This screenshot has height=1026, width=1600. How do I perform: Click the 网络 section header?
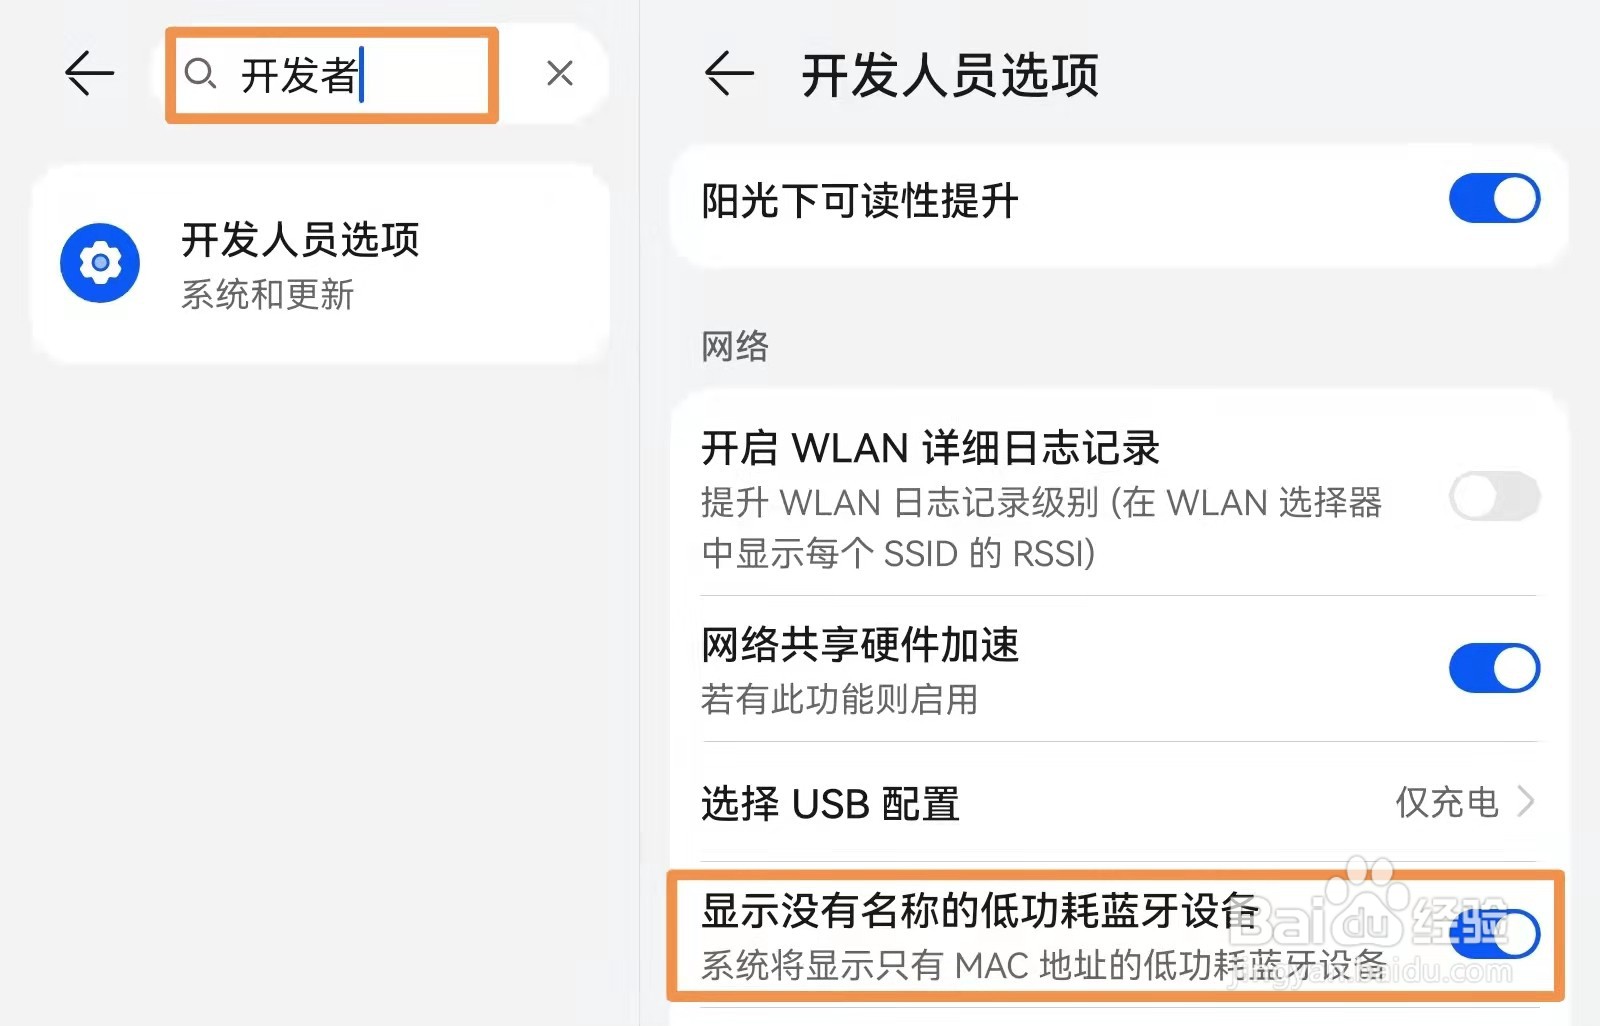pos(735,346)
